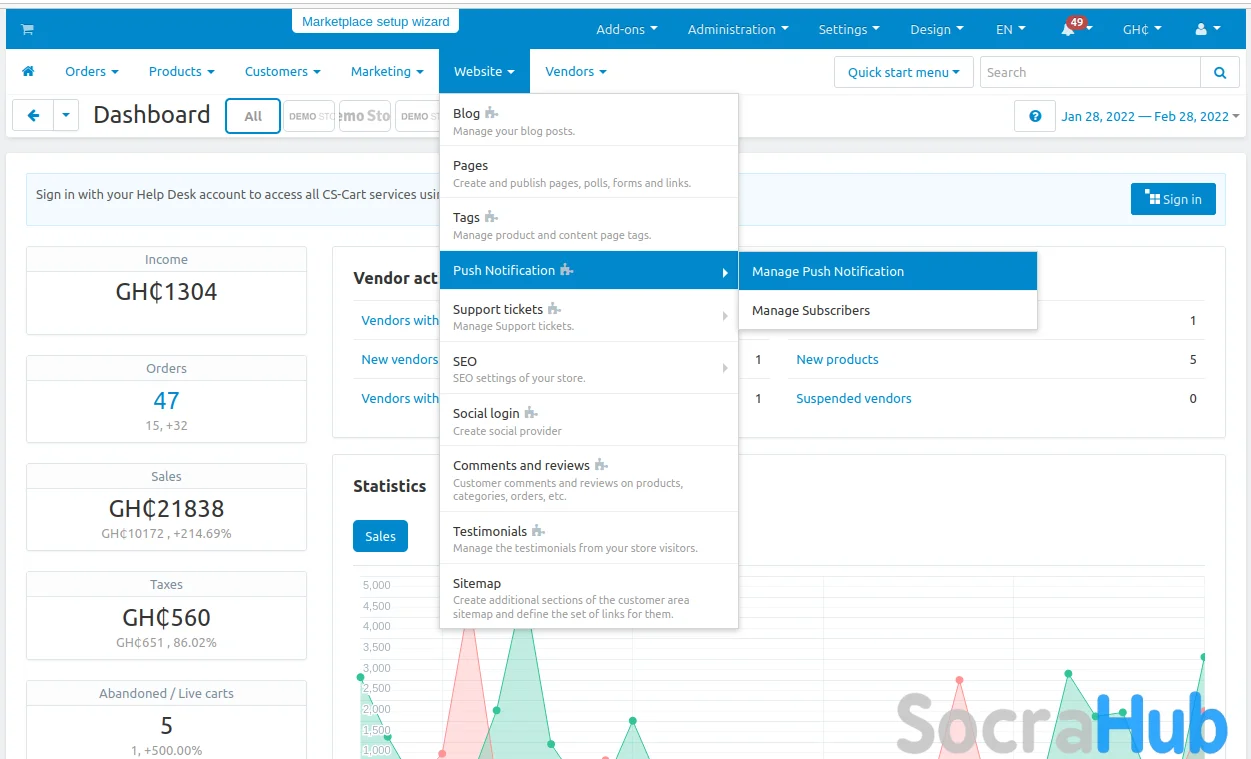
Task: Click the back arrow button
Action: pyautogui.click(x=33, y=116)
